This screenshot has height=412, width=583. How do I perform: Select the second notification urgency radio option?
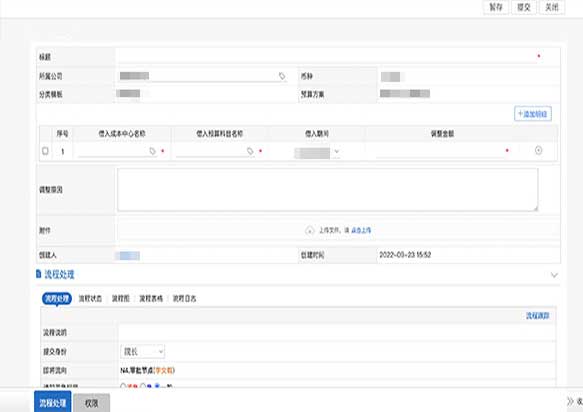[143, 386]
